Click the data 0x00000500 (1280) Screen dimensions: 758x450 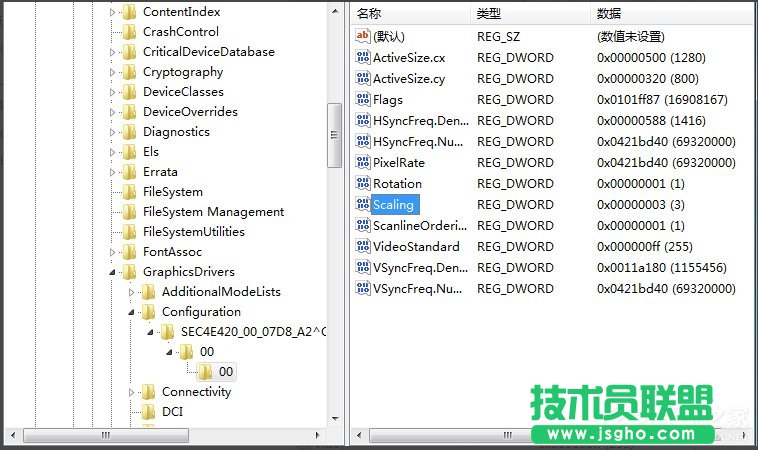[x=651, y=58]
